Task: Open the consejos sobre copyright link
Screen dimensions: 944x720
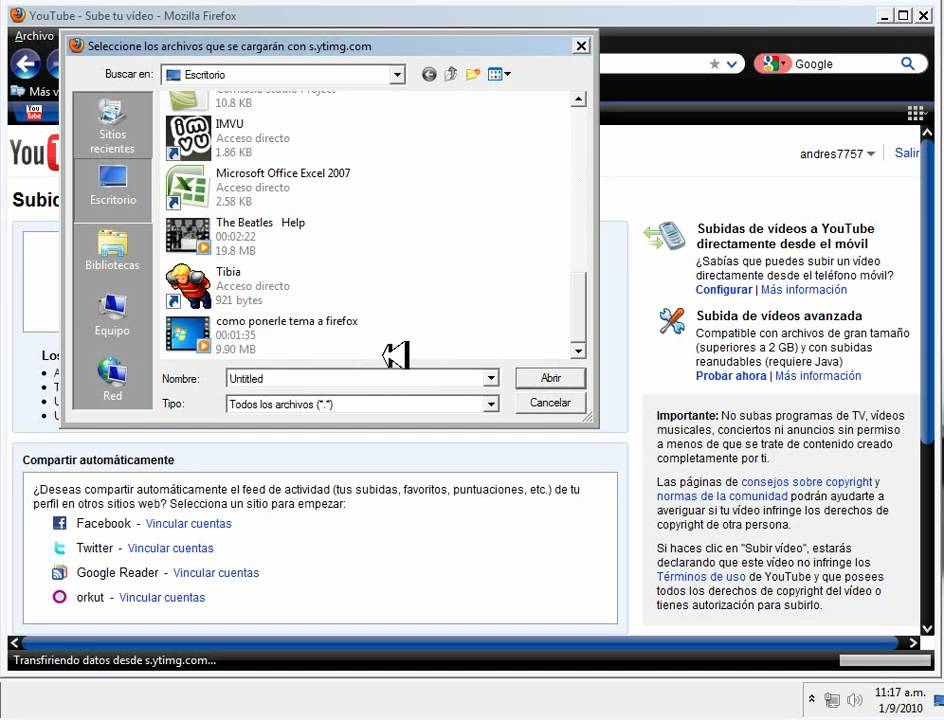Action: pos(807,482)
